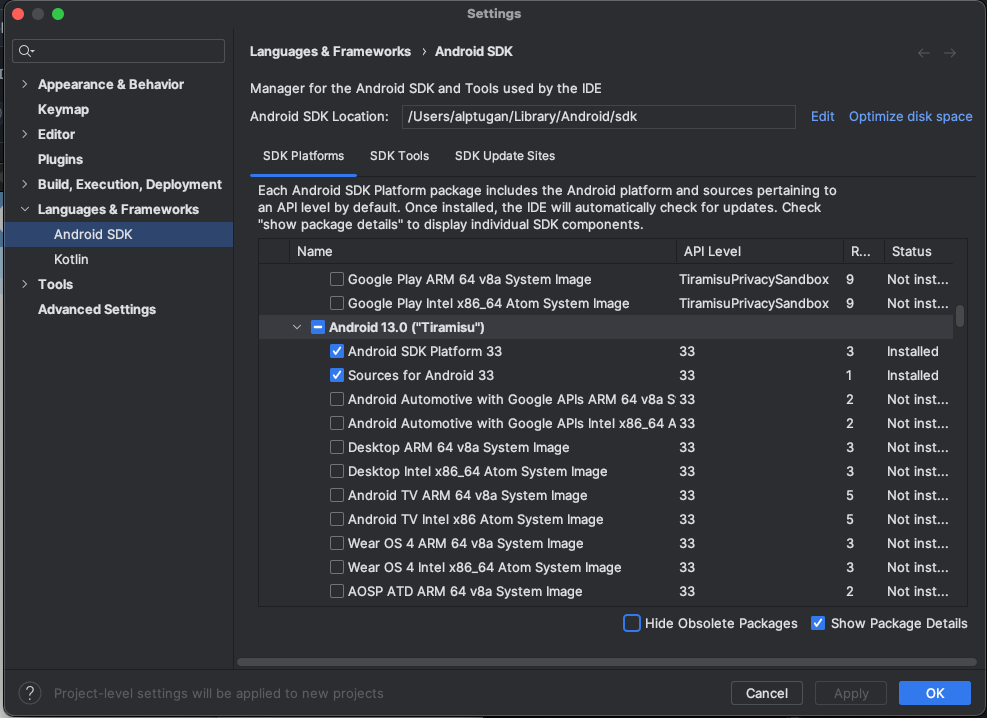Sort by Name column header
The height and width of the screenshot is (718, 987).
(483, 251)
